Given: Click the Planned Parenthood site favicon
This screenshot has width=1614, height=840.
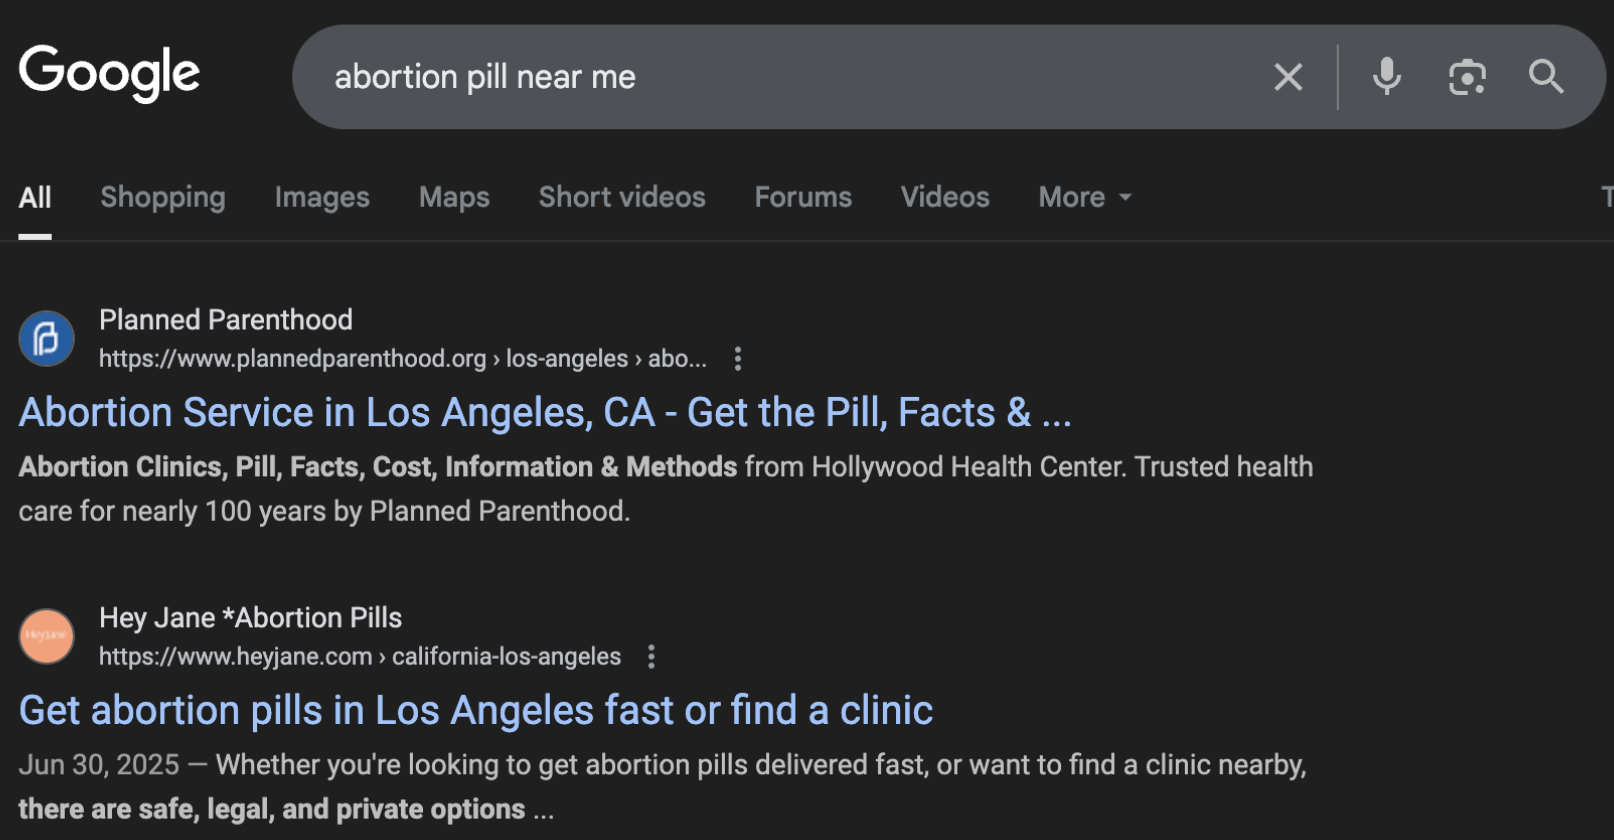Looking at the screenshot, I should [47, 339].
